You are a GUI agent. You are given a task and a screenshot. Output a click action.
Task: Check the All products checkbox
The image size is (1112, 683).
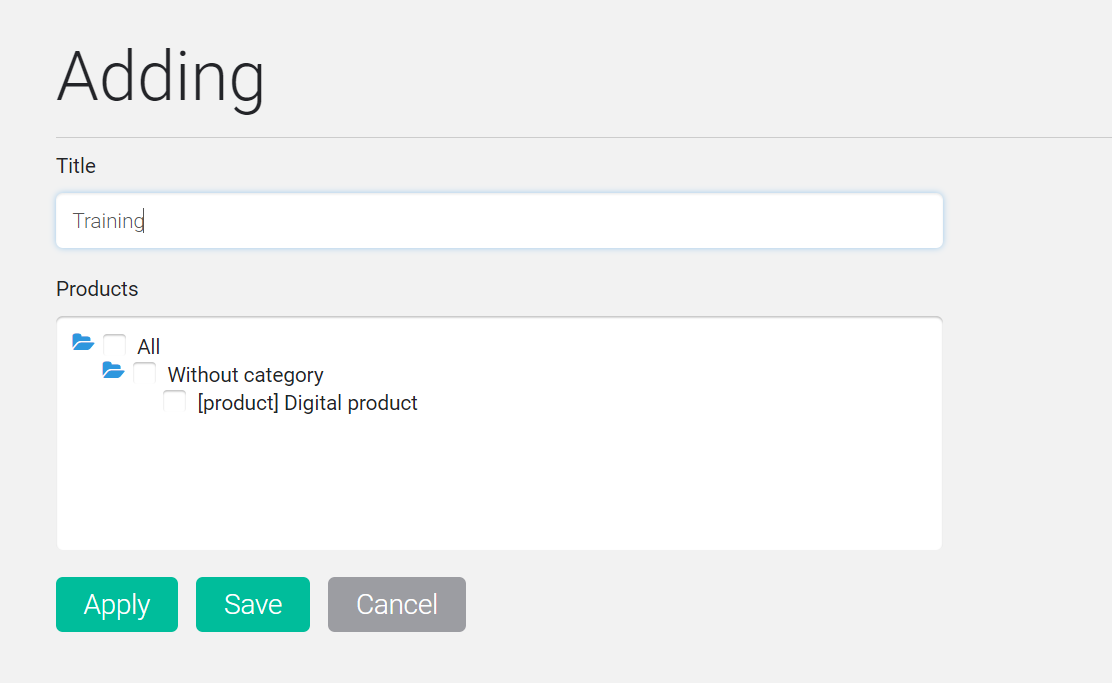[115, 345]
